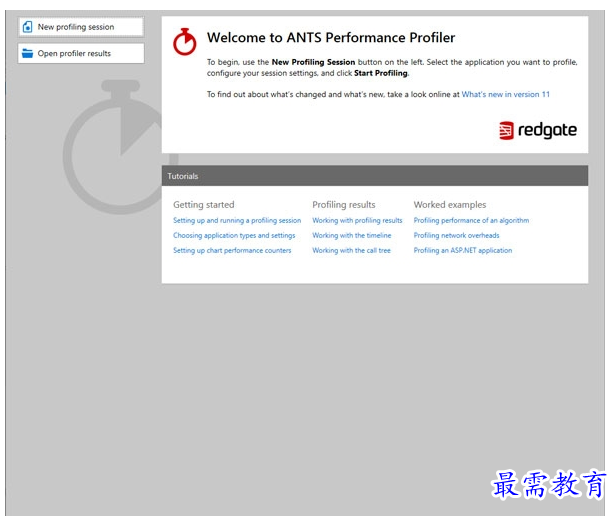Image resolution: width=615 pixels, height=516 pixels.
Task: Click the New profiling session document icon
Action: (27, 27)
